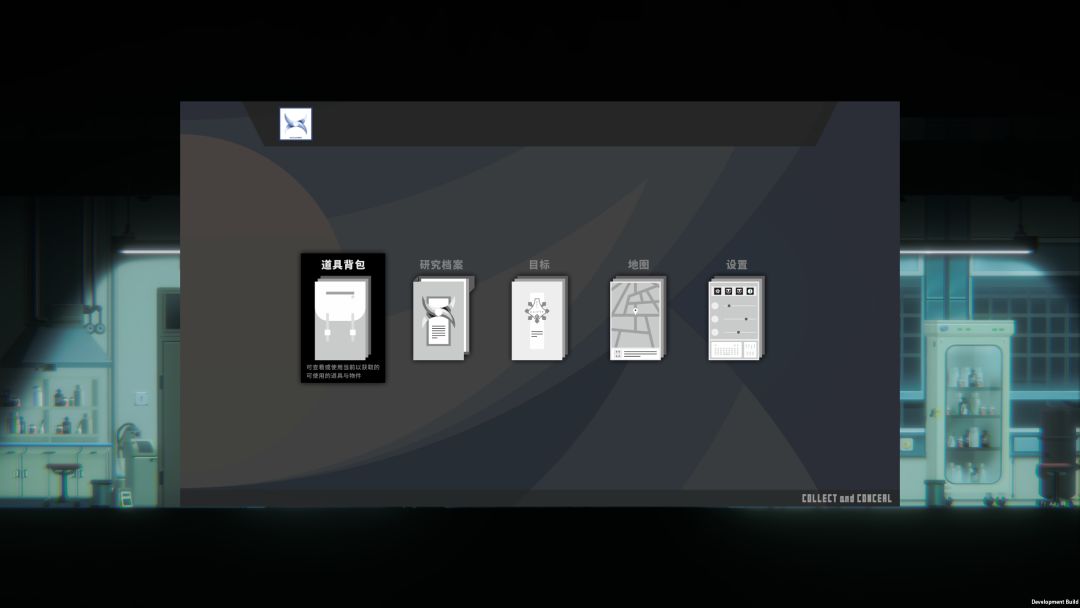Click the location pin on the map card
Viewport: 1080px width, 608px height.
(x=635, y=310)
